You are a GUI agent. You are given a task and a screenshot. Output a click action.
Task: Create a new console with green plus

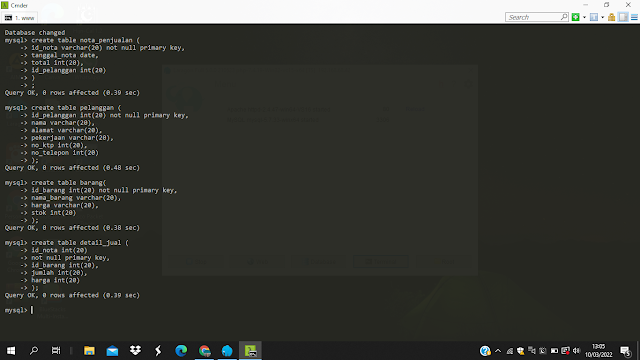[576, 17]
